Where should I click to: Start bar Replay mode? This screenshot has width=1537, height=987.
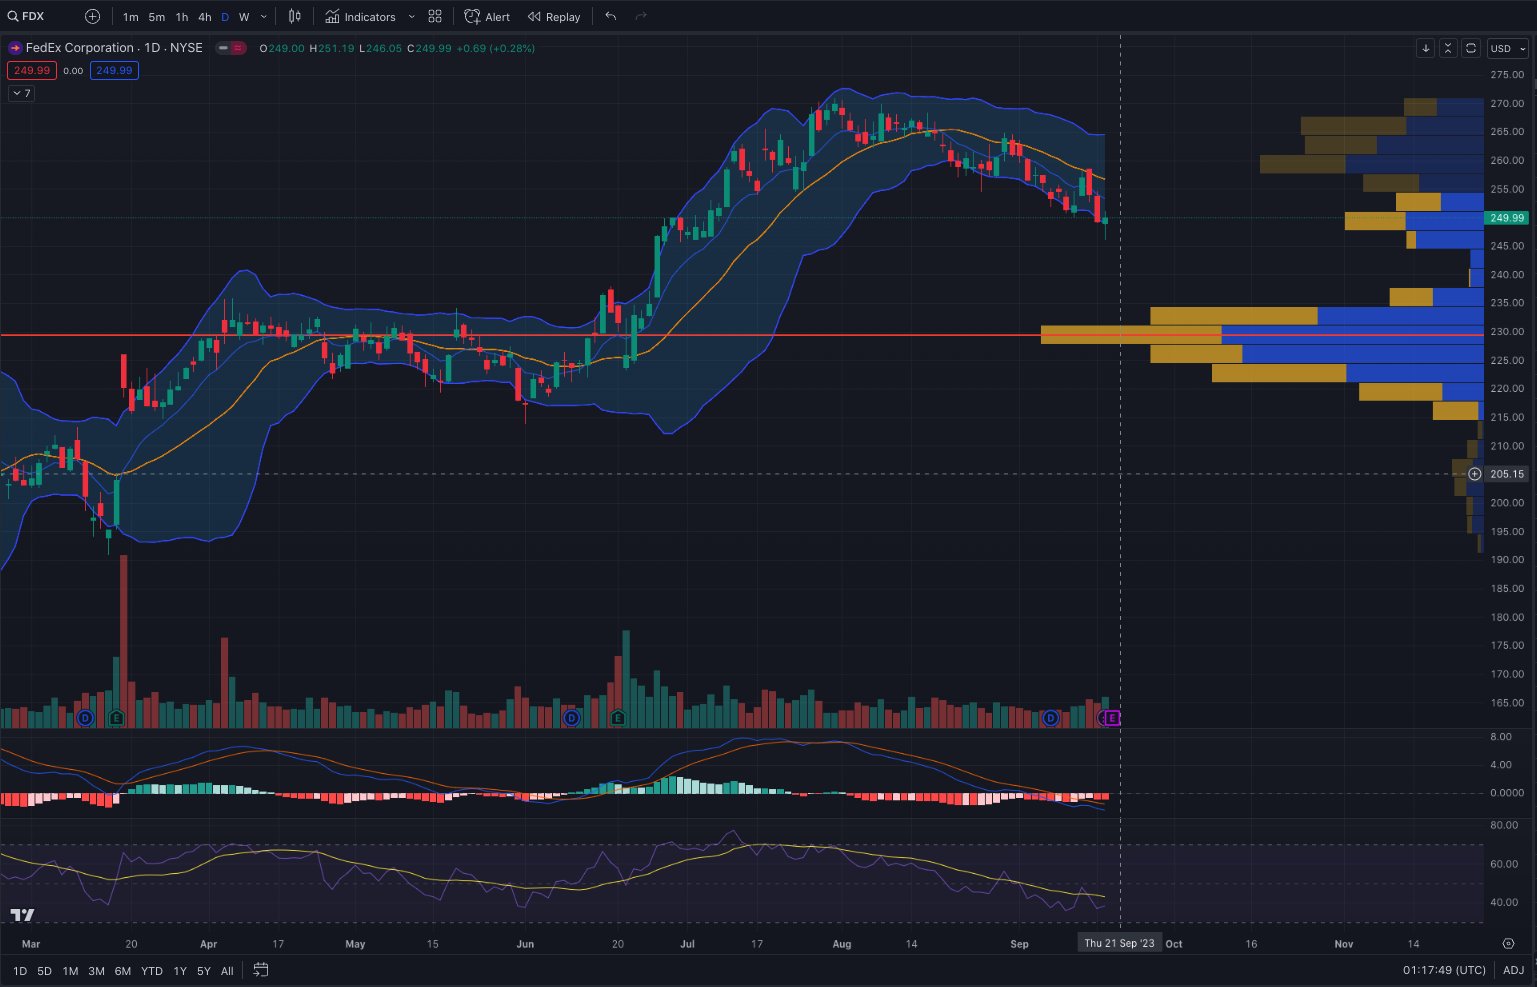click(554, 17)
